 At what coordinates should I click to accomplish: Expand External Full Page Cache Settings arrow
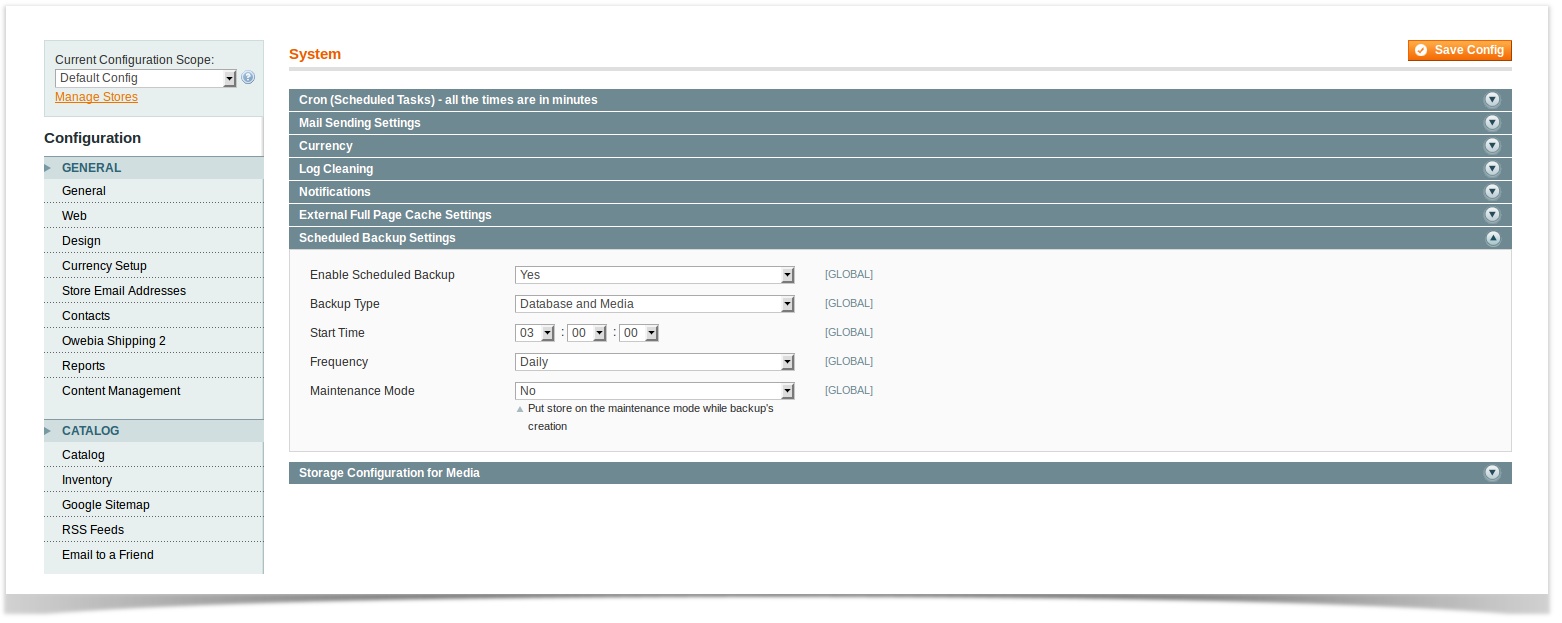[1492, 215]
